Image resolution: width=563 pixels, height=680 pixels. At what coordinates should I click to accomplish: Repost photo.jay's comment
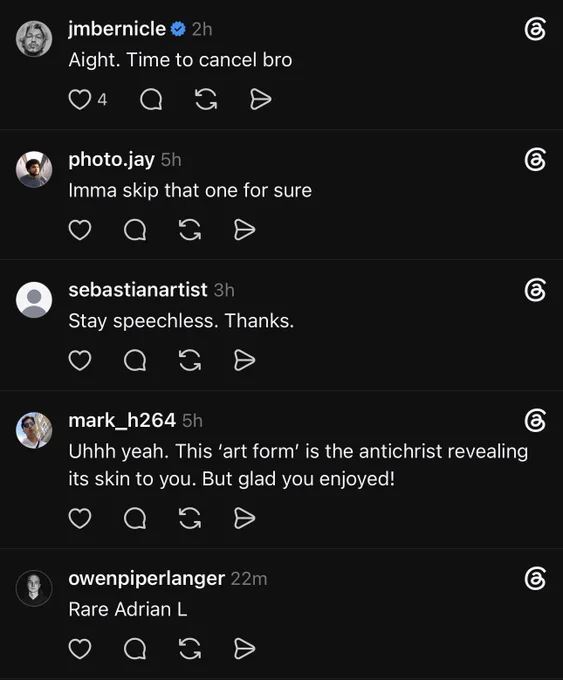[190, 230]
